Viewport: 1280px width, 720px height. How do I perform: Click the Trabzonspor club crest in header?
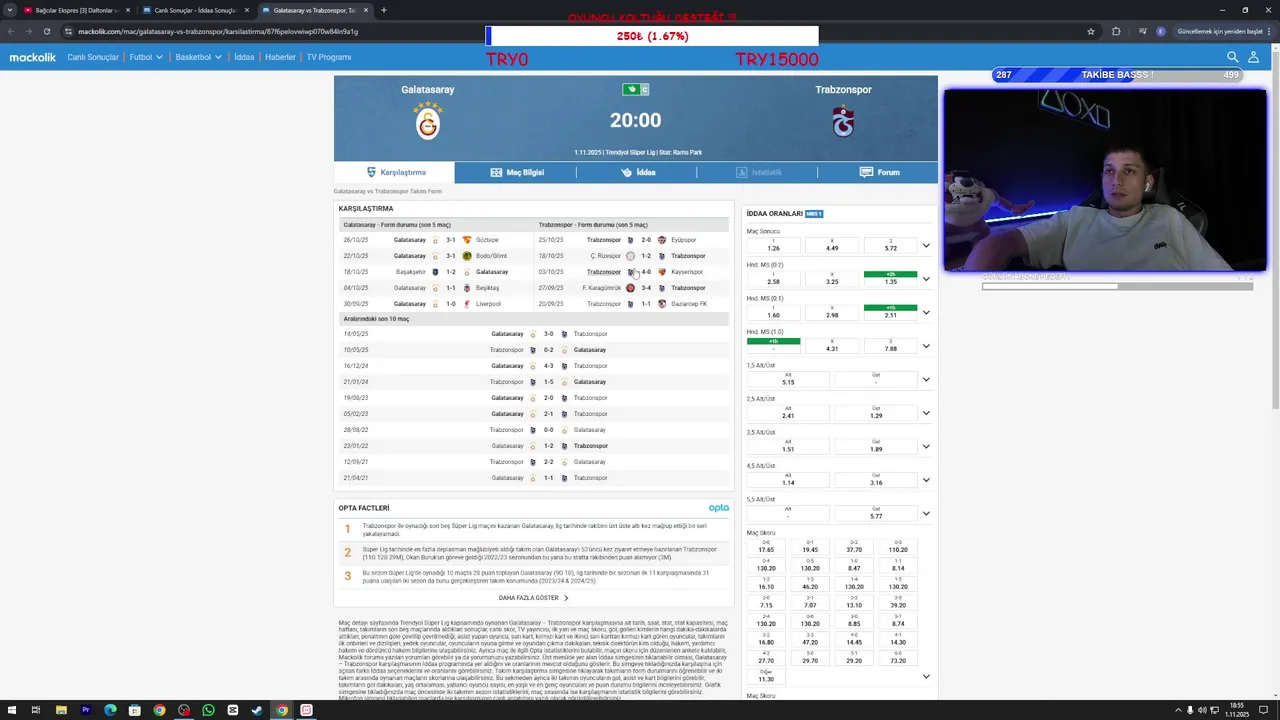(843, 121)
